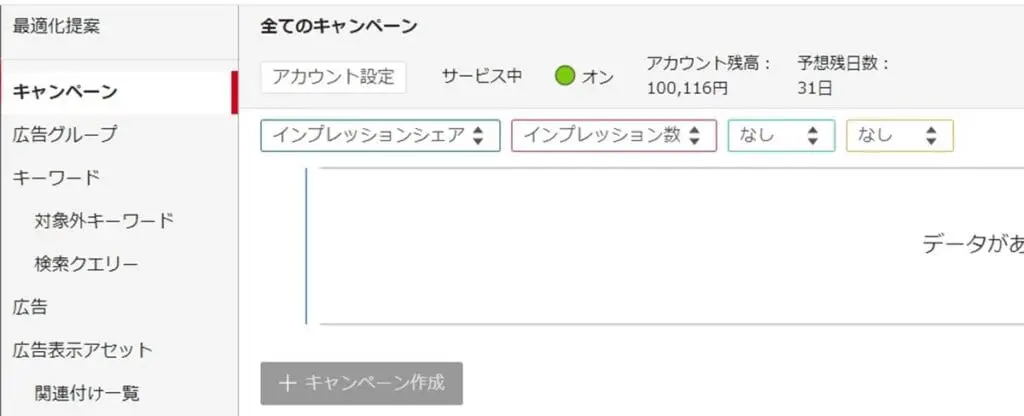Image resolution: width=1024 pixels, height=416 pixels.
Task: Click the arrows icon in インプレッション数 selector
Action: tap(694, 136)
